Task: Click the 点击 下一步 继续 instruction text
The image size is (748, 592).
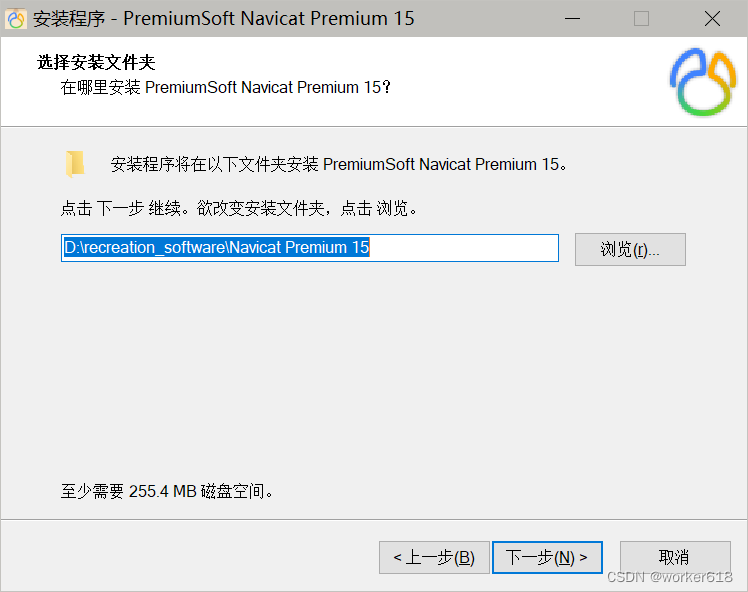Action: pyautogui.click(x=239, y=208)
